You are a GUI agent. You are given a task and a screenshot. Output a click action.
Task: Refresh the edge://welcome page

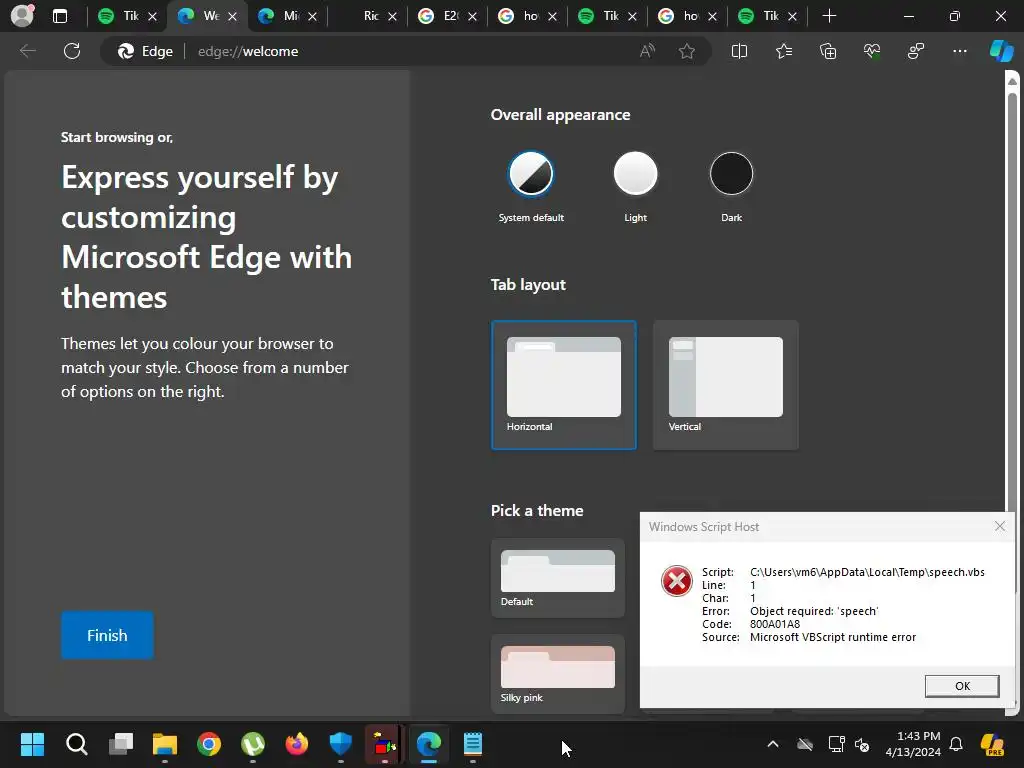(x=72, y=51)
